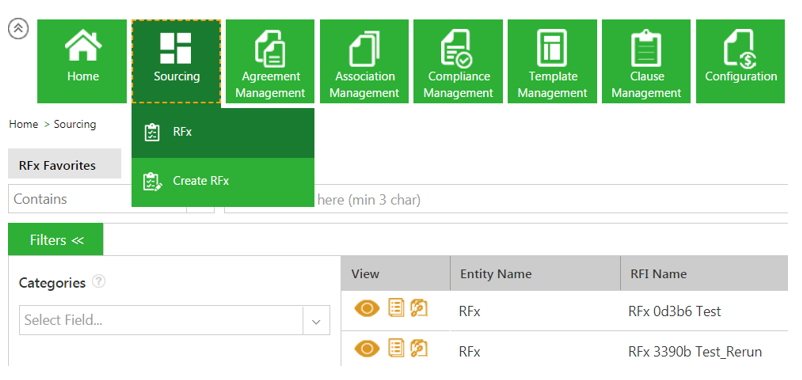Open Clause Management tile
The width and height of the screenshot is (802, 380).
coord(647,61)
